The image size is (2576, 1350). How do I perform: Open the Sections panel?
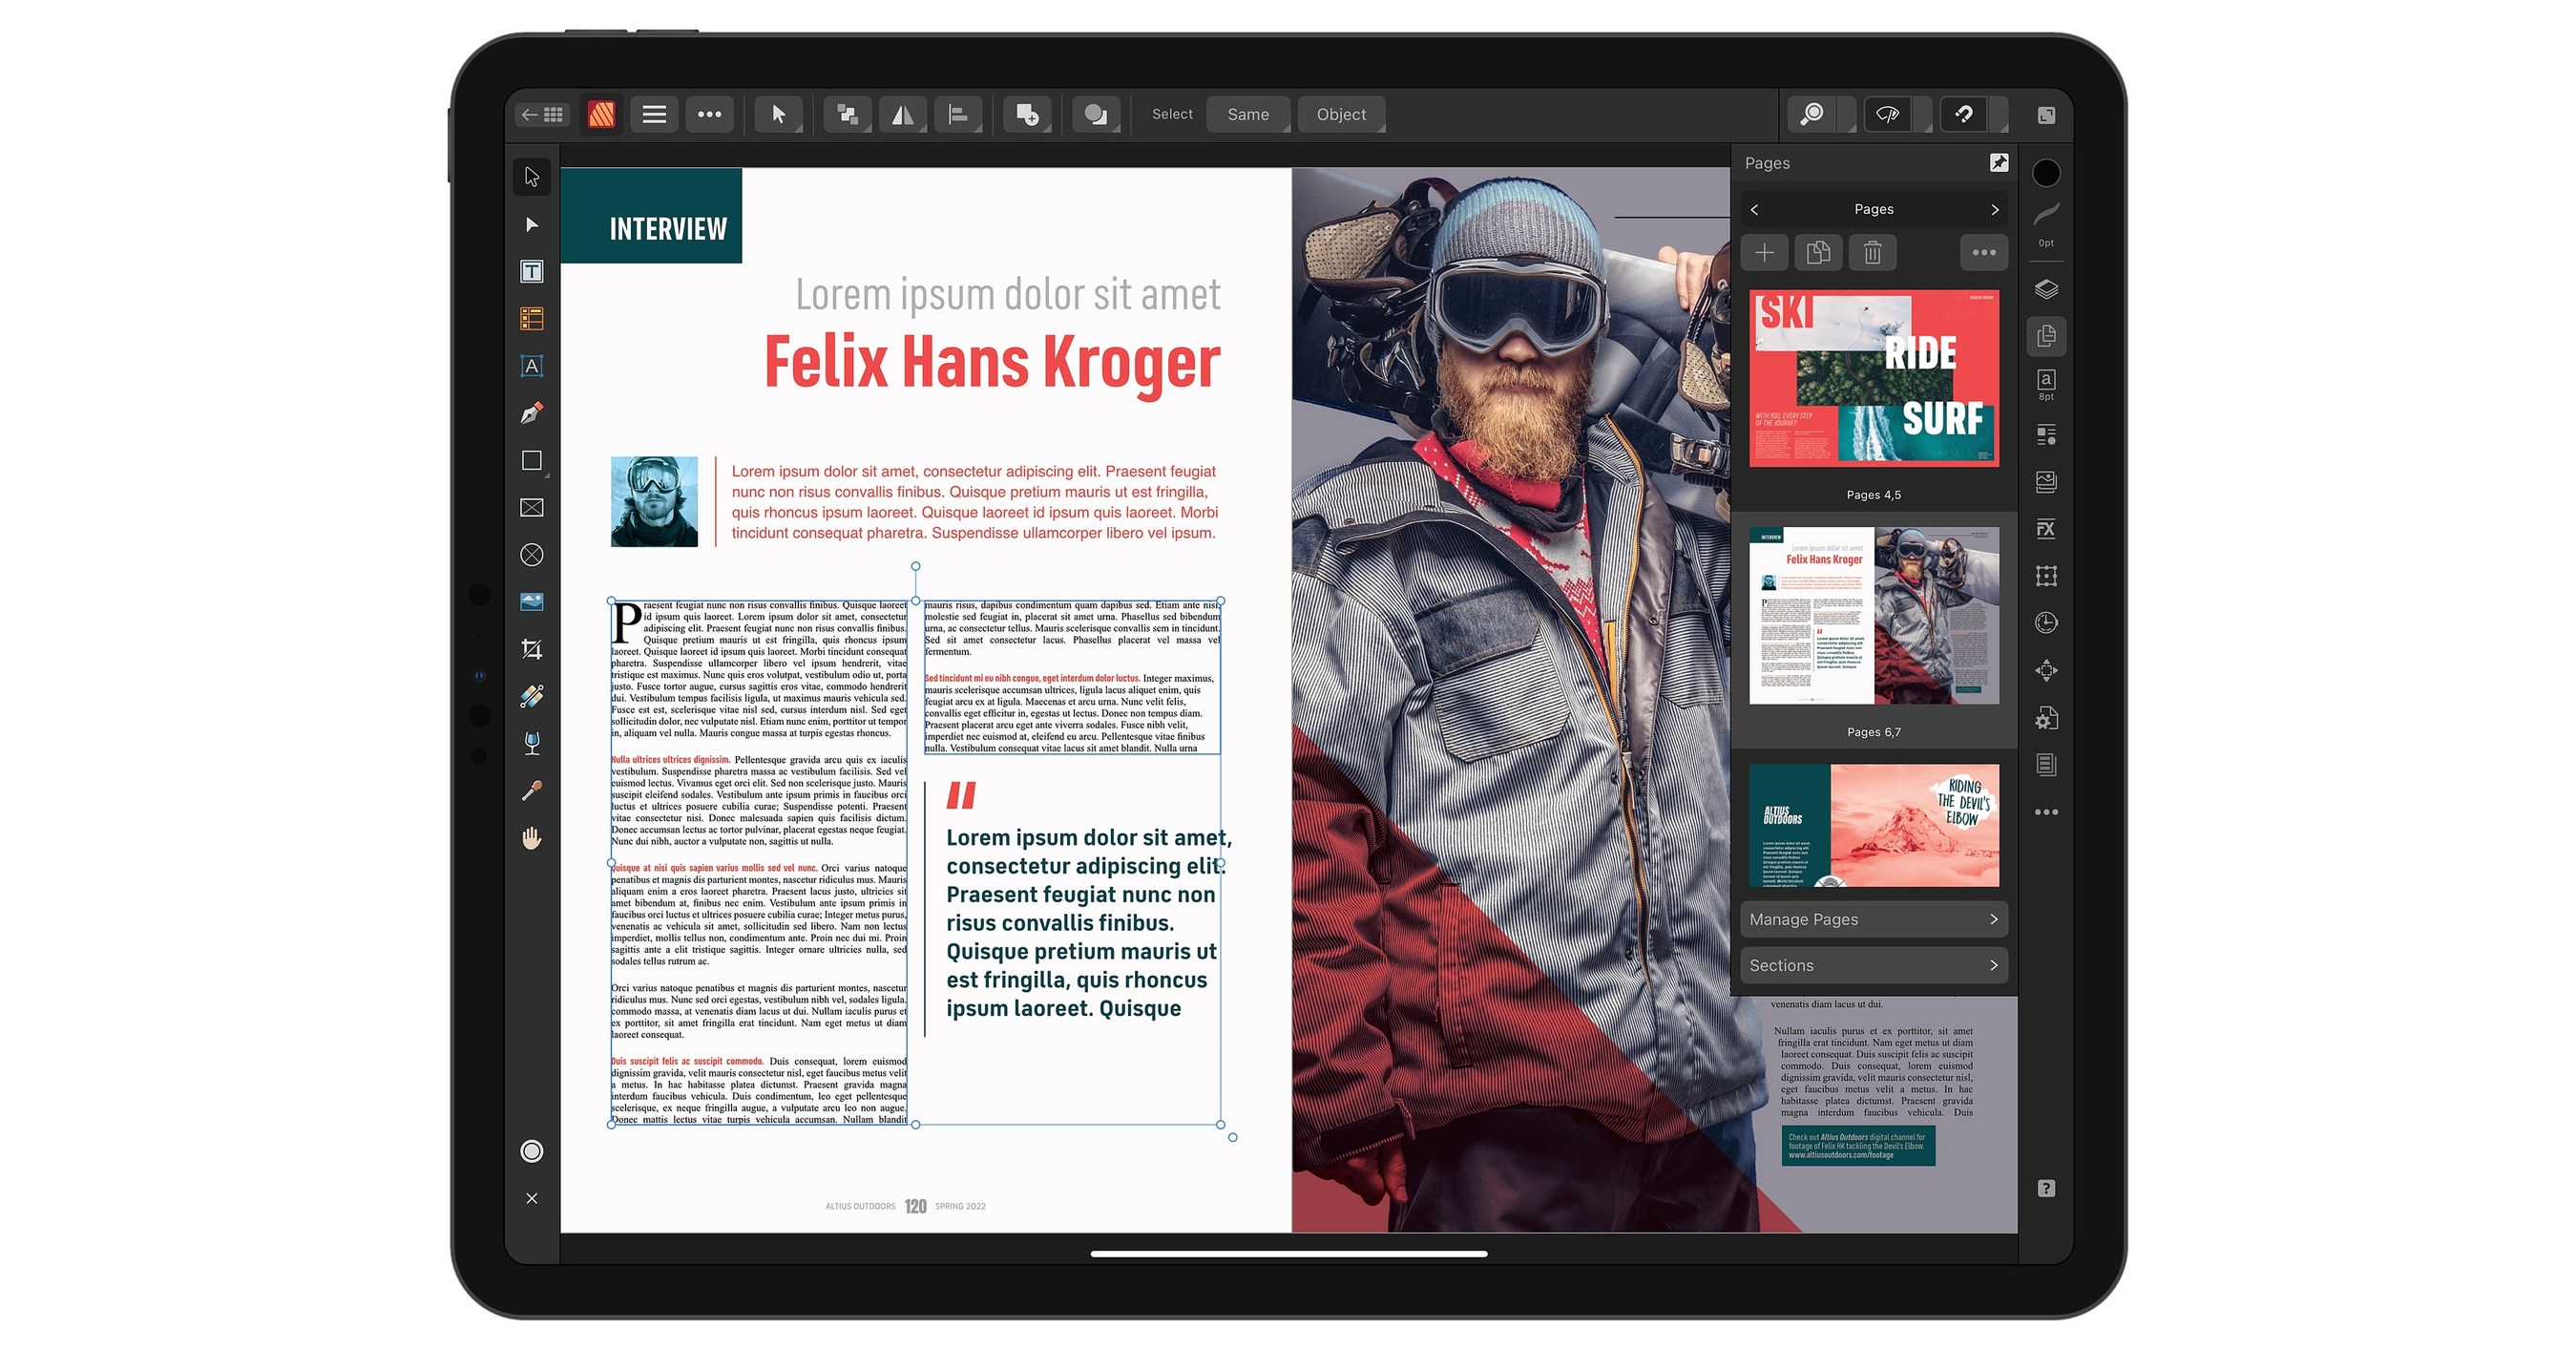pyautogui.click(x=1874, y=965)
